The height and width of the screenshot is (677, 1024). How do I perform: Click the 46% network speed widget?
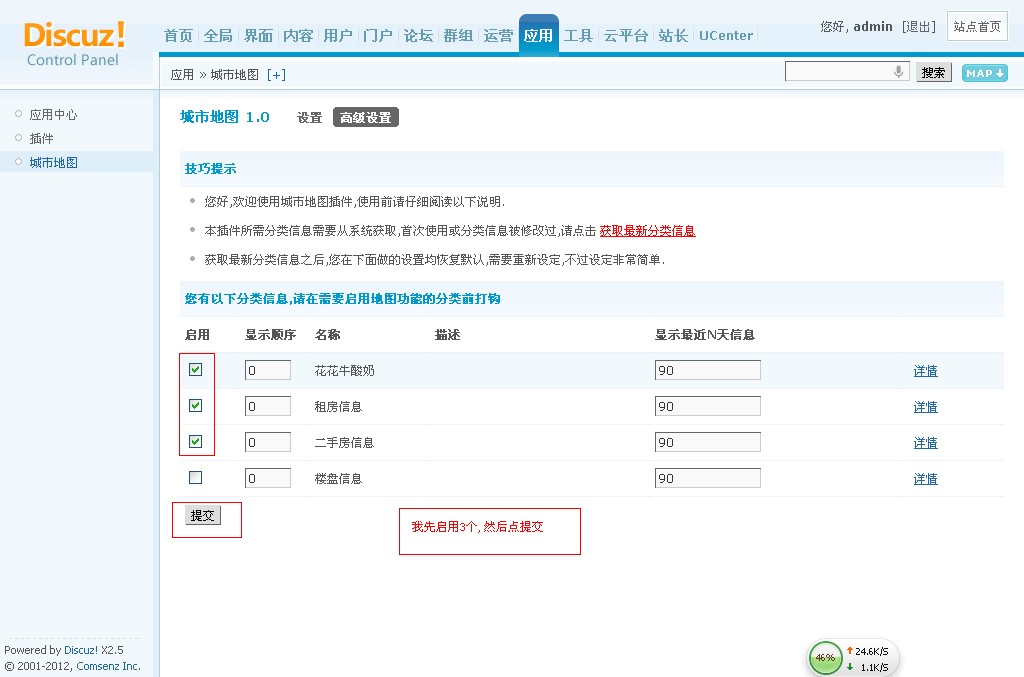click(x=825, y=658)
